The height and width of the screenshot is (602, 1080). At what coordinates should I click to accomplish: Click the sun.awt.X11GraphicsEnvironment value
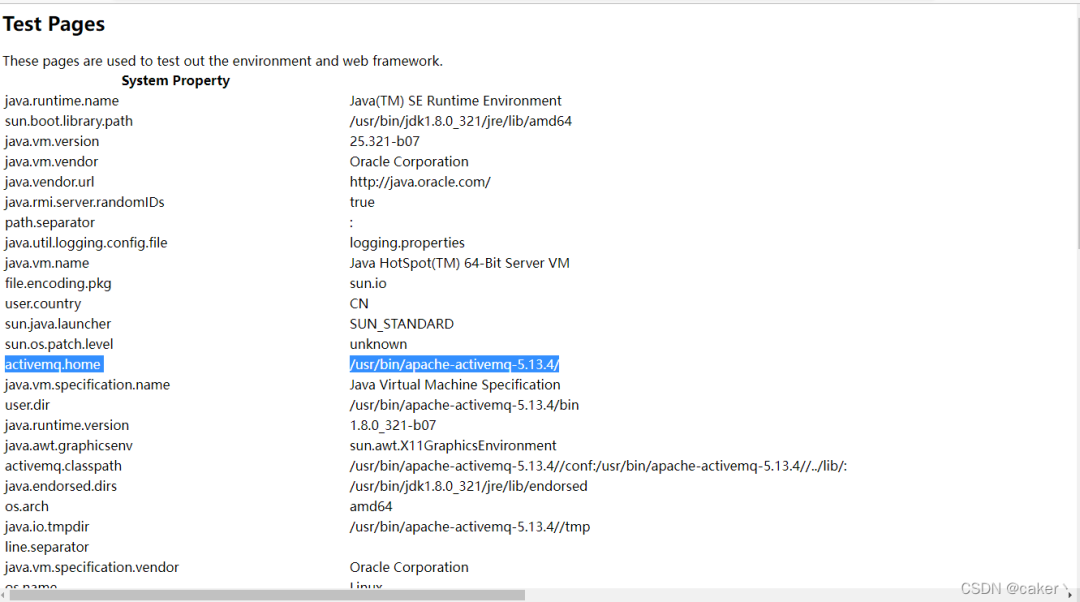(453, 446)
